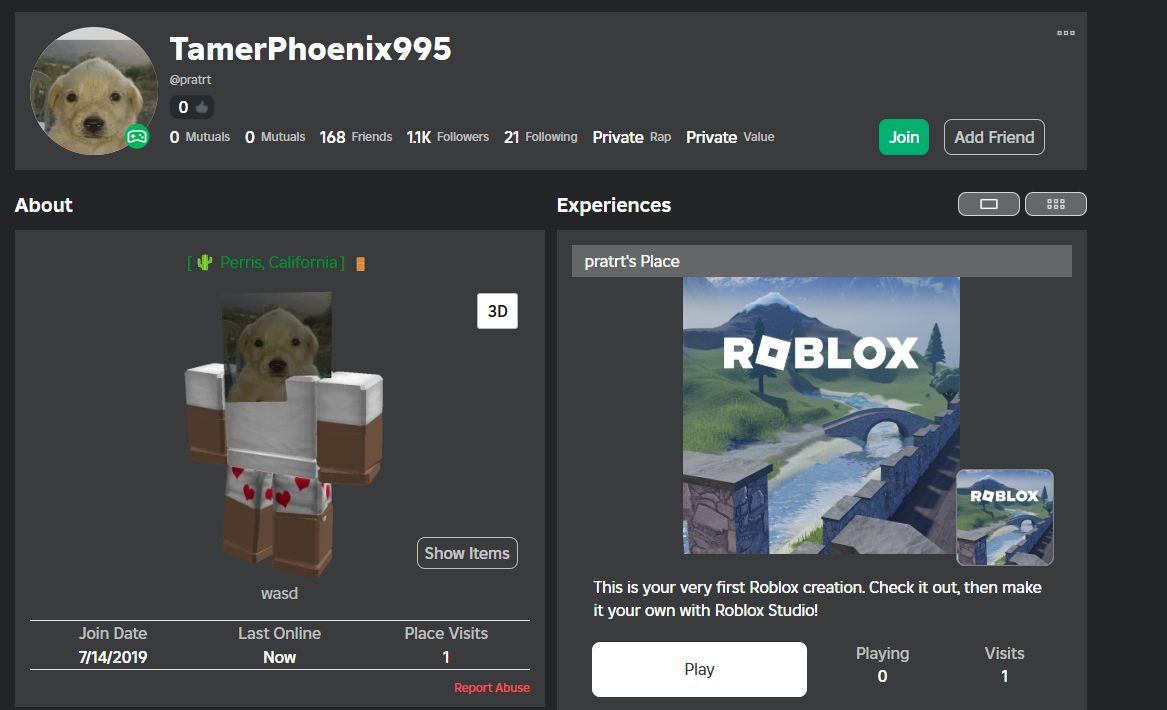Switch Experiences to slideshow view
Viewport: 1167px width, 710px height.
pos(988,204)
